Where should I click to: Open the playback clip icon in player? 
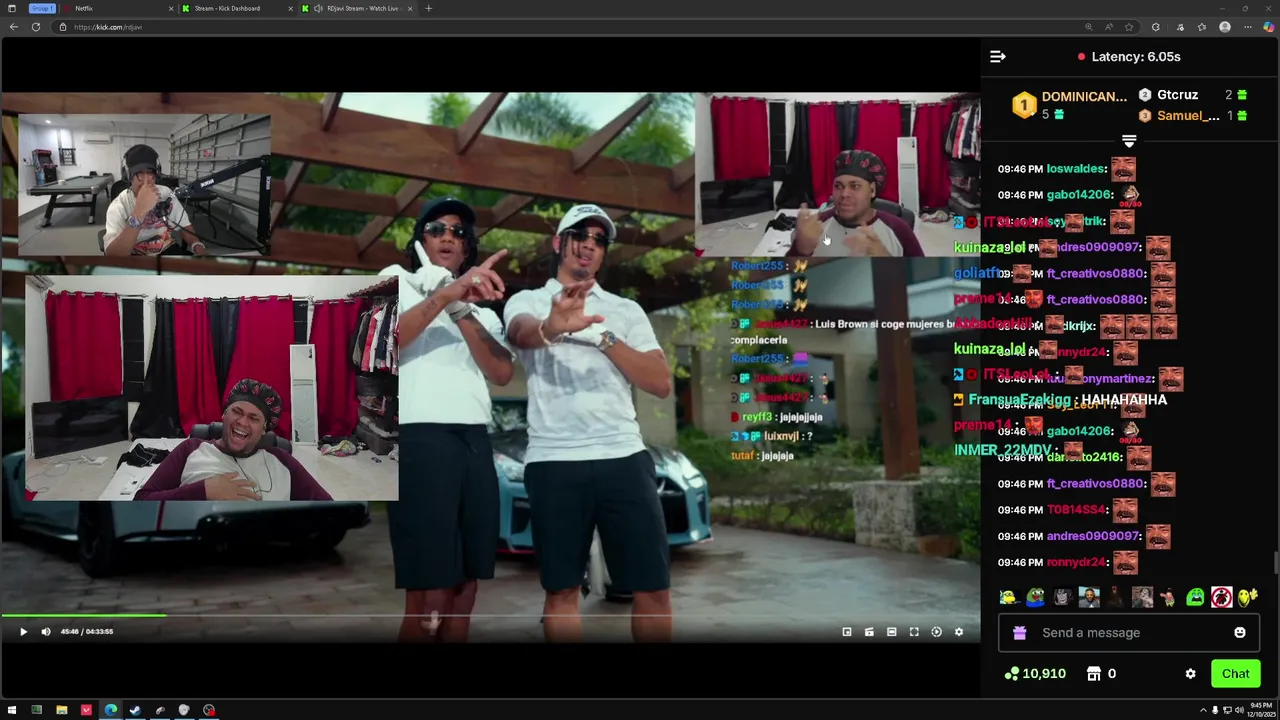click(936, 632)
